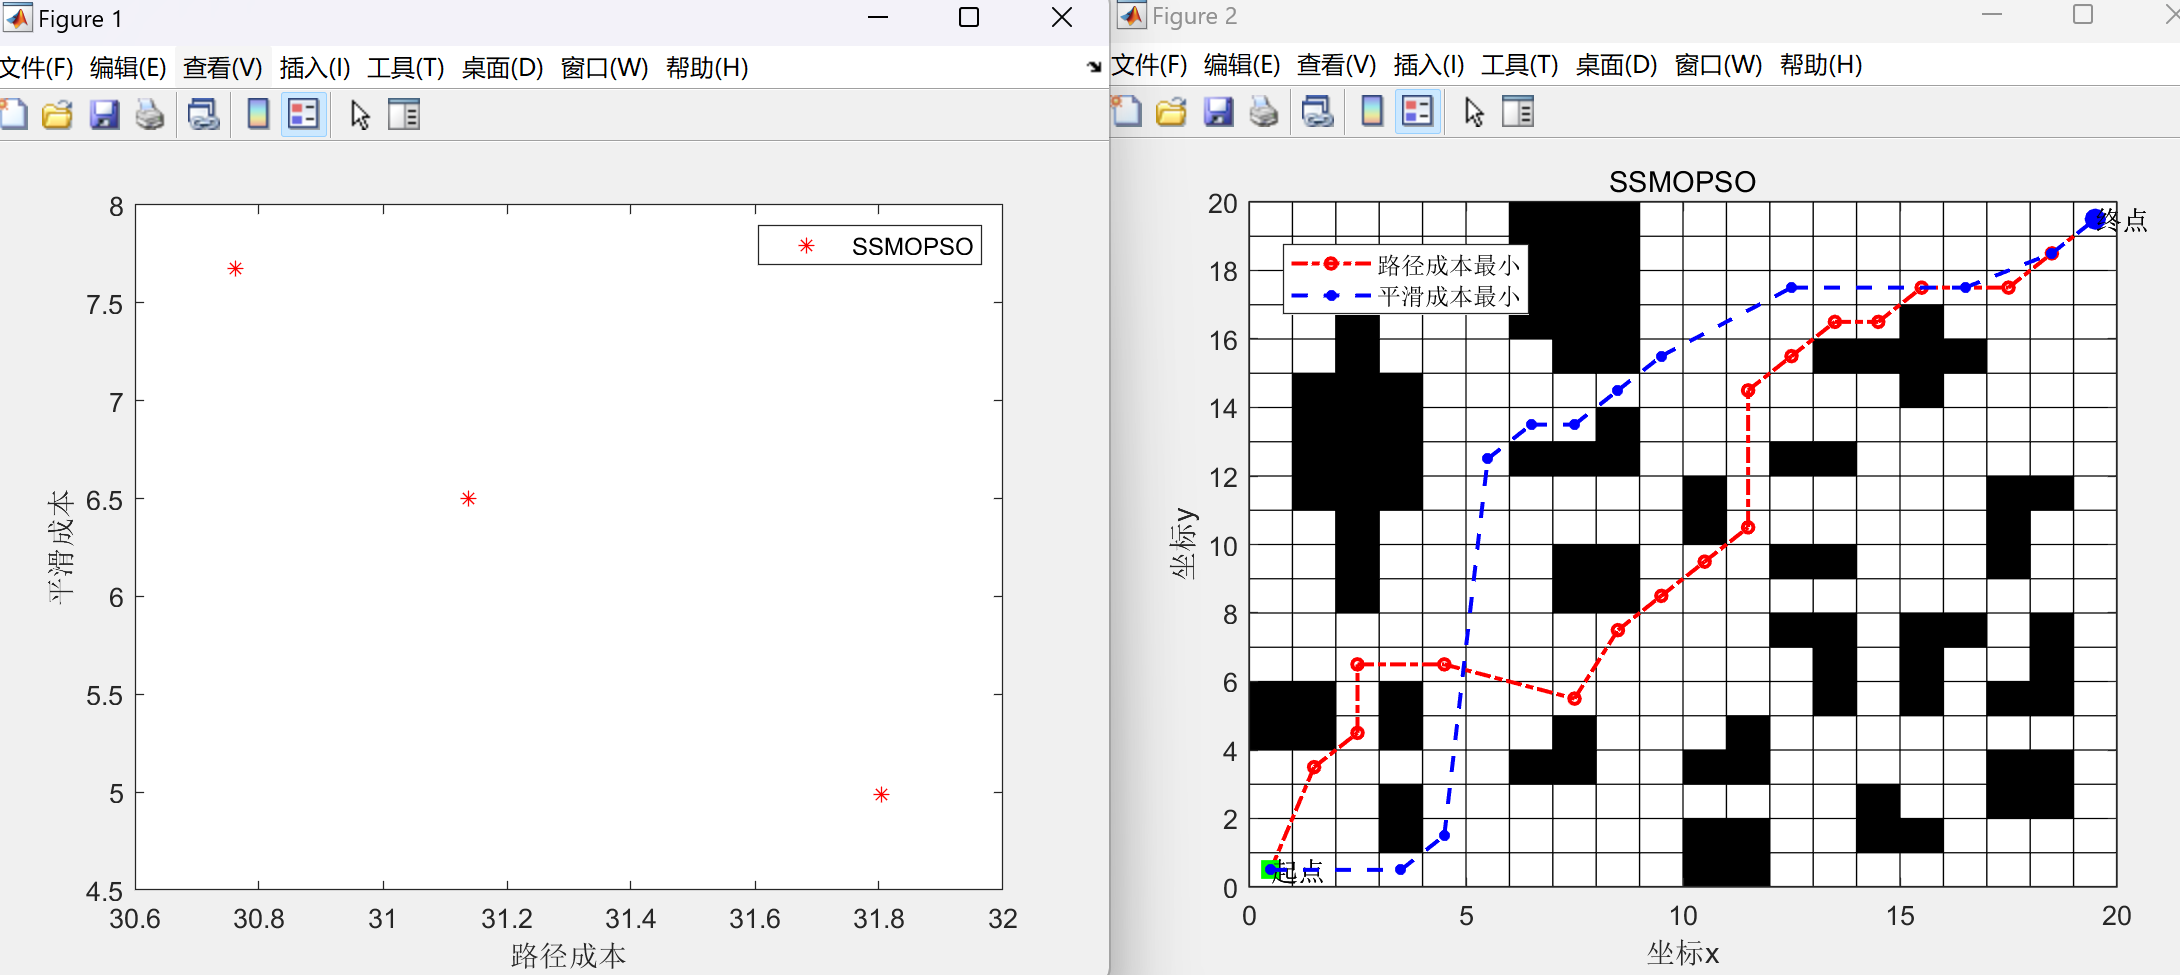The image size is (2180, 975).
Task: Click the SSMOPSO legend box in Figure 1
Action: tap(869, 246)
